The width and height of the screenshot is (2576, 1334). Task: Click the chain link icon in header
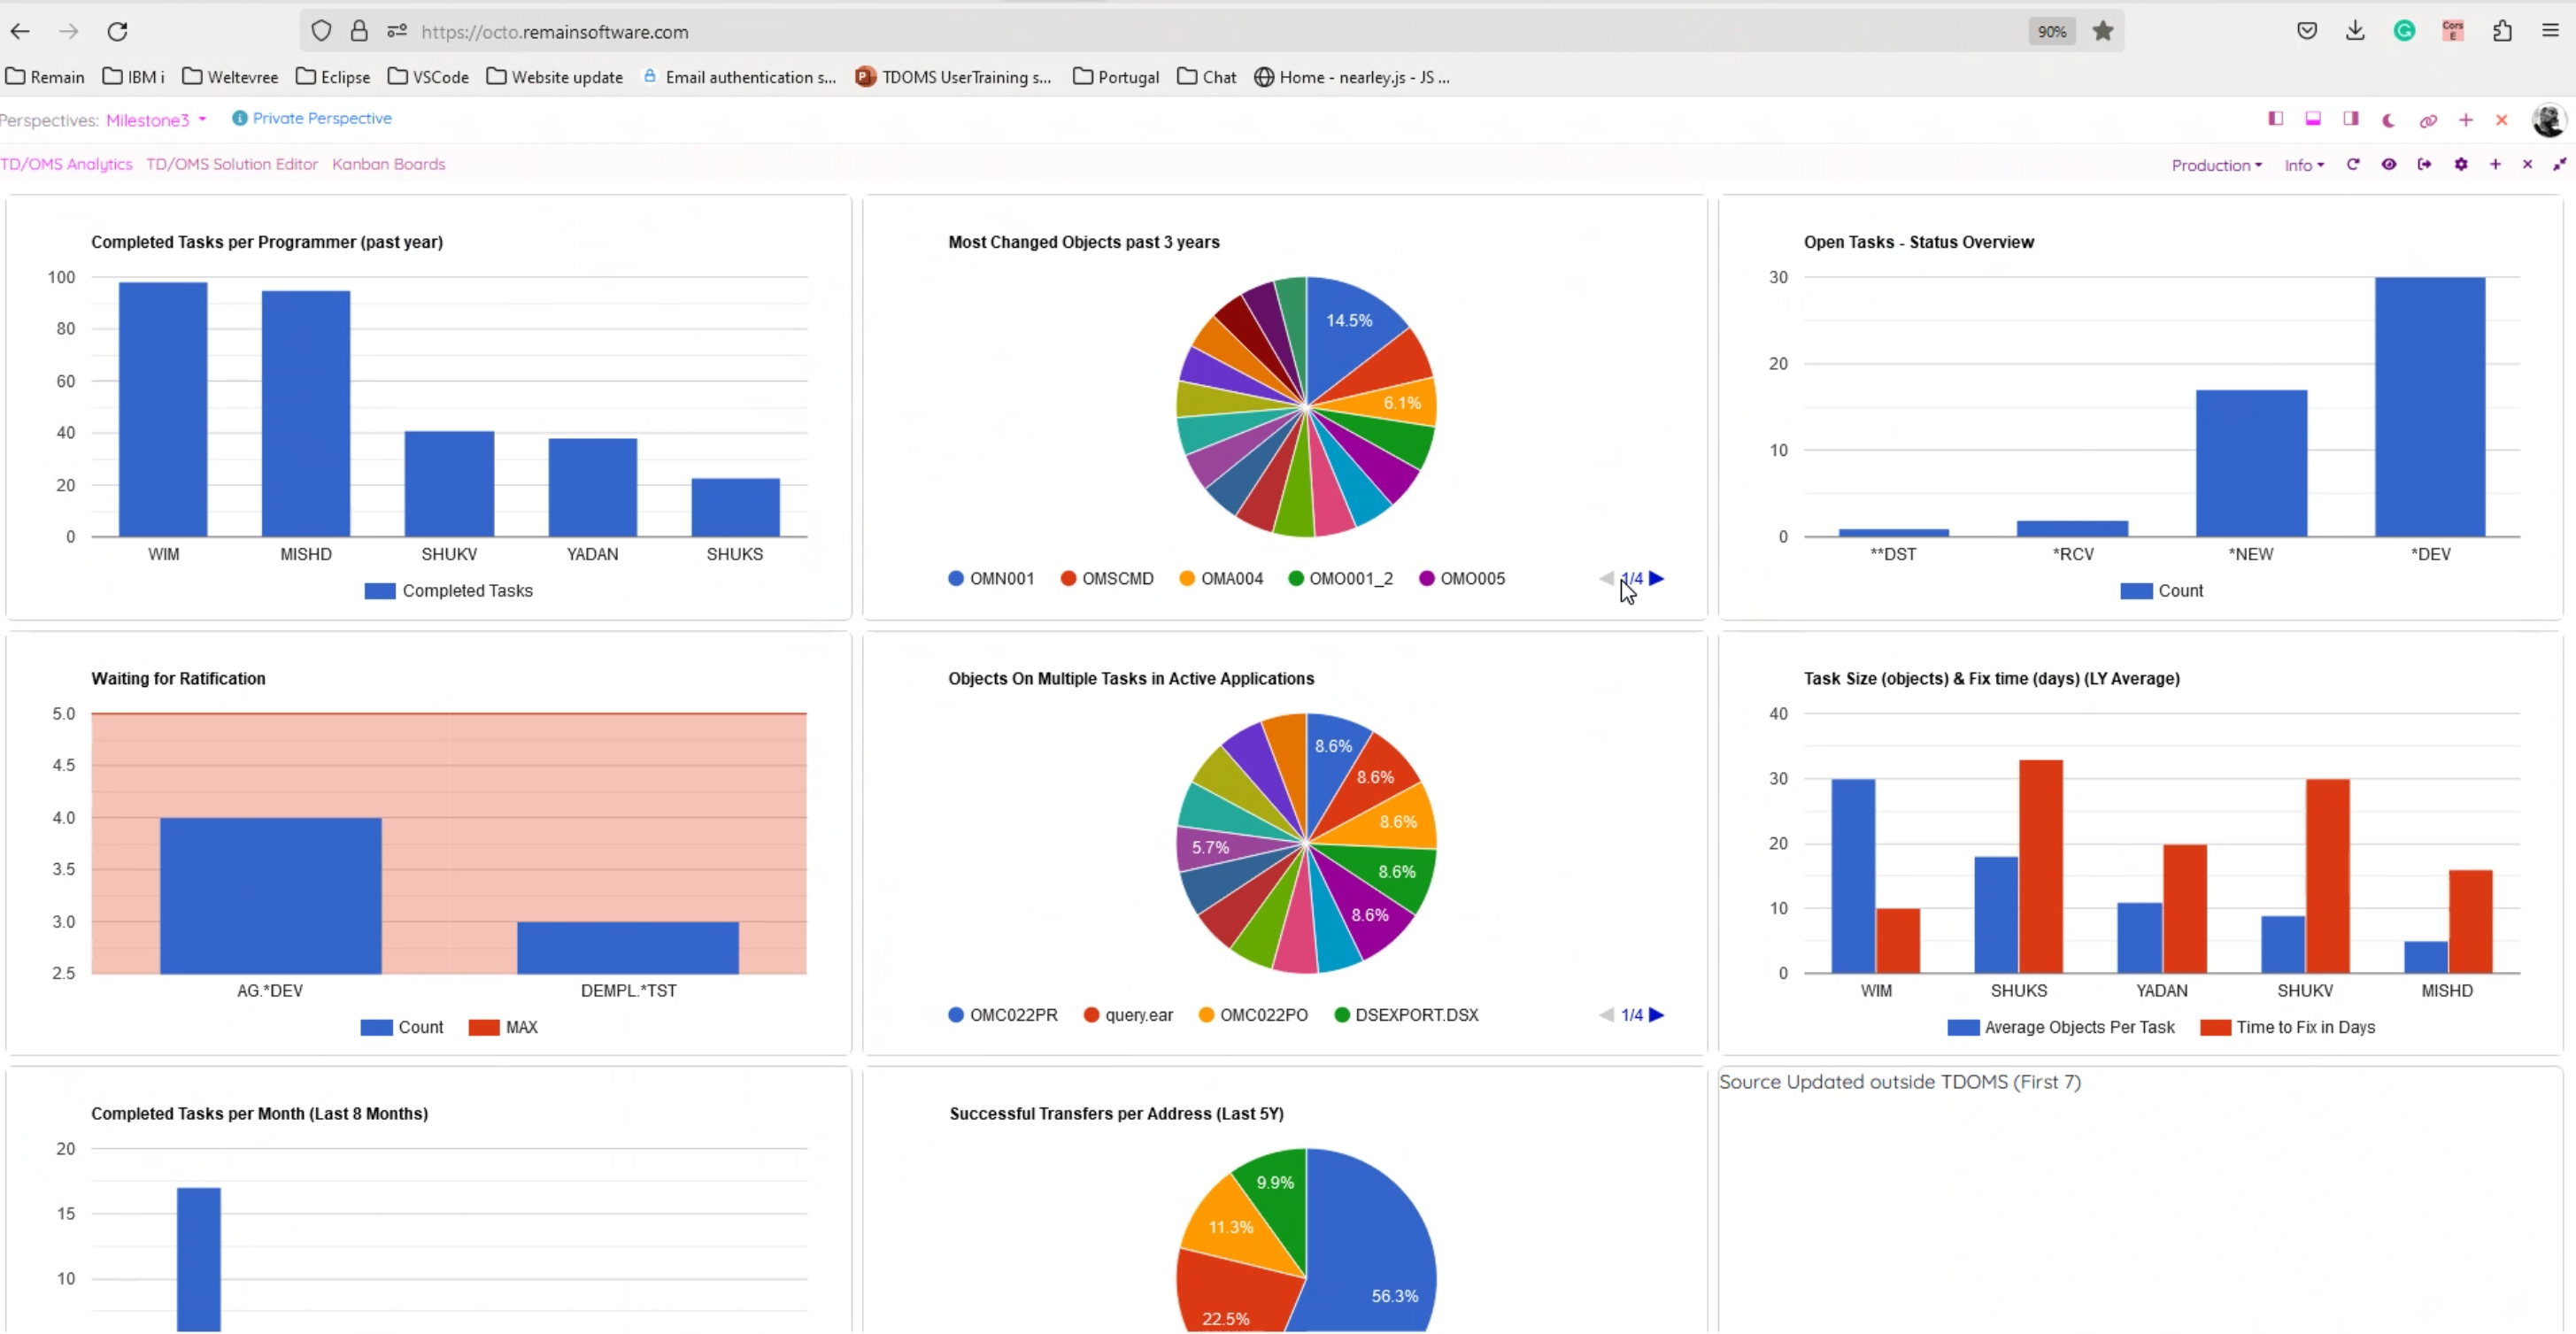(2428, 120)
